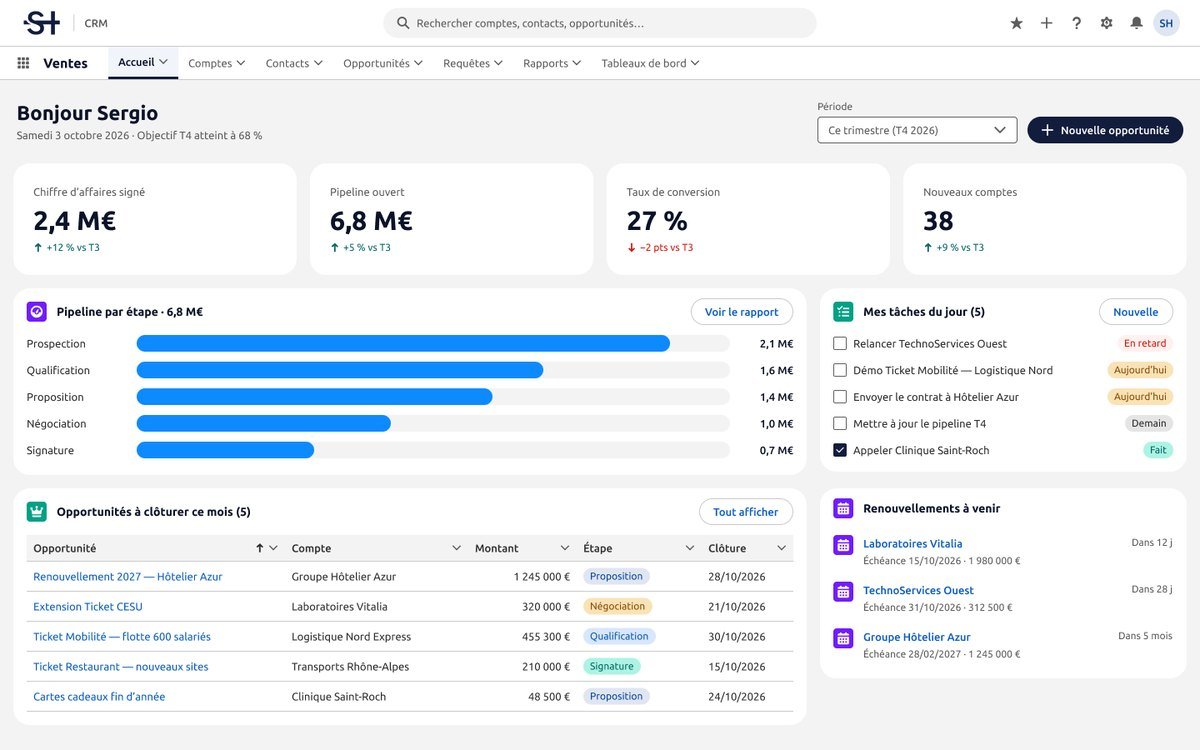The image size is (1200, 750).
Task: Open the help question mark icon
Action: [x=1076, y=23]
